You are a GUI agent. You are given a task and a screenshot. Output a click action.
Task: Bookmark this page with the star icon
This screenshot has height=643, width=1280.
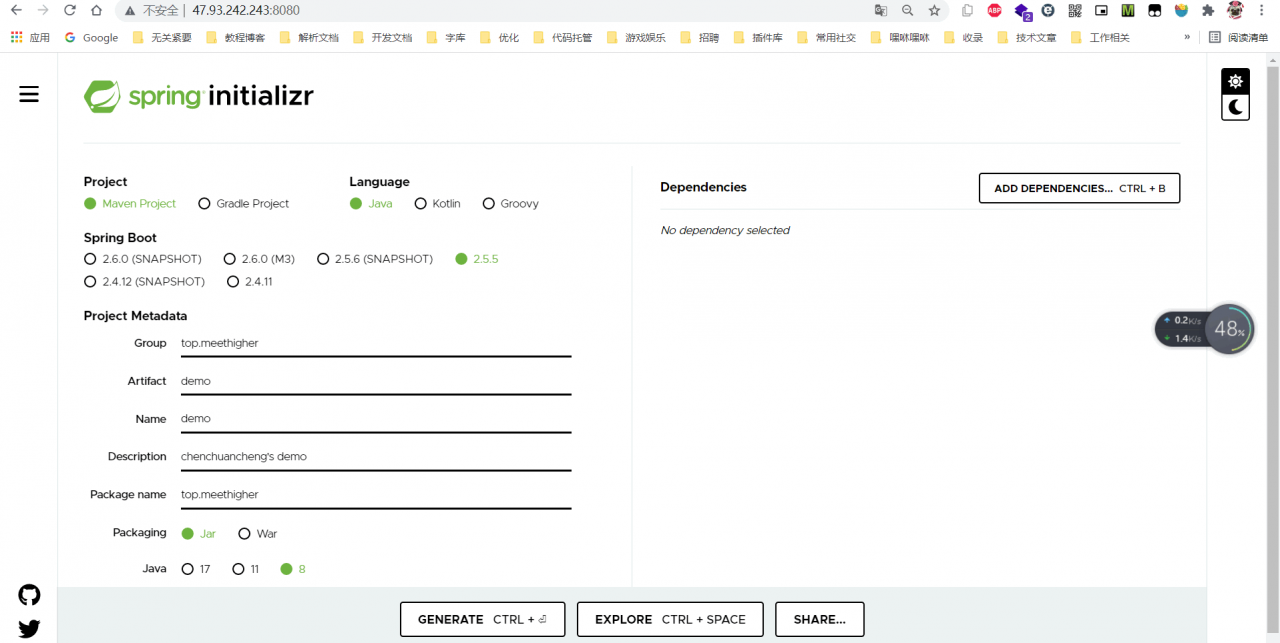pos(934,10)
